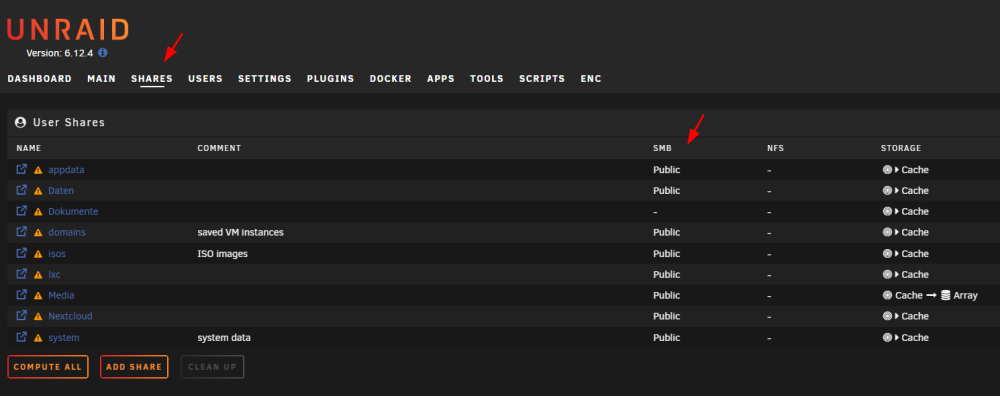
Task: Click the cache status icon in isos row
Action: pos(887,254)
